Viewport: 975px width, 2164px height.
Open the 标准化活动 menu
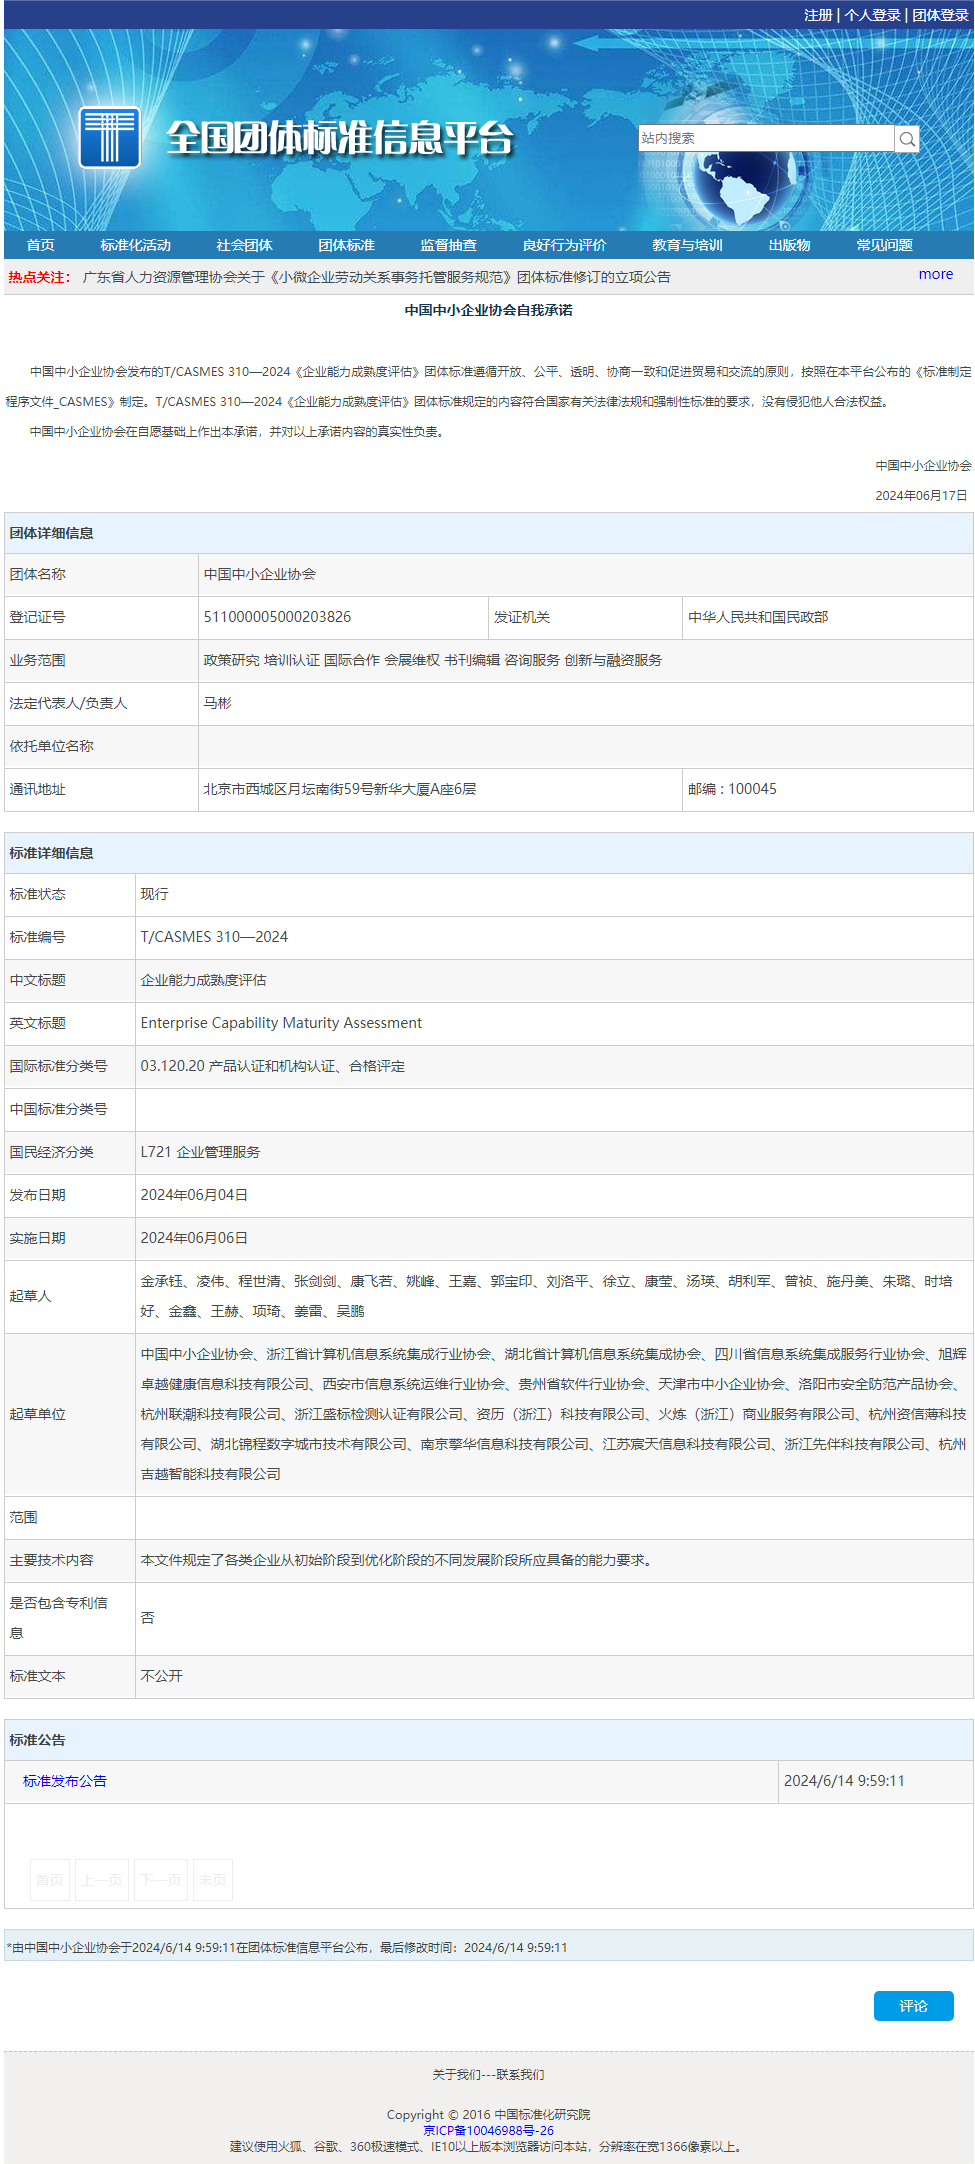pos(136,245)
